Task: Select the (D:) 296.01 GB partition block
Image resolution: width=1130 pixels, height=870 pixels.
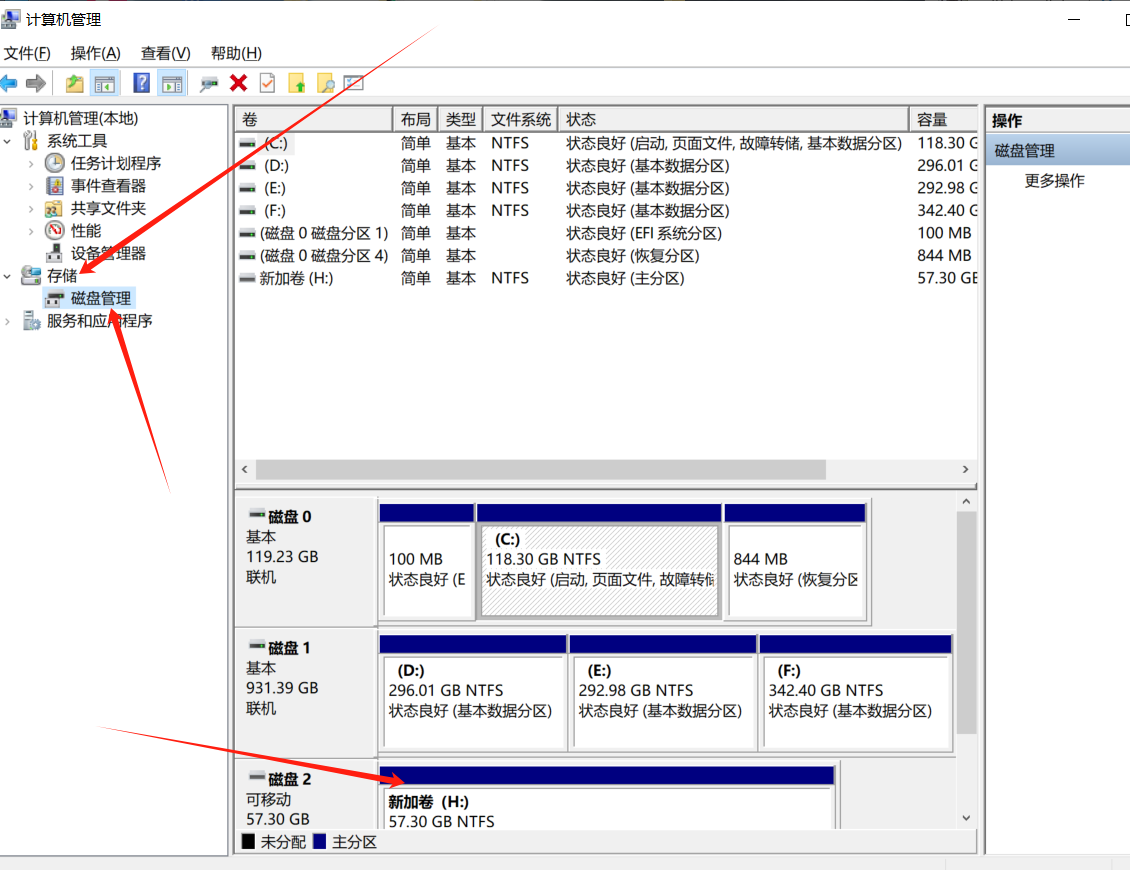Action: [472, 693]
